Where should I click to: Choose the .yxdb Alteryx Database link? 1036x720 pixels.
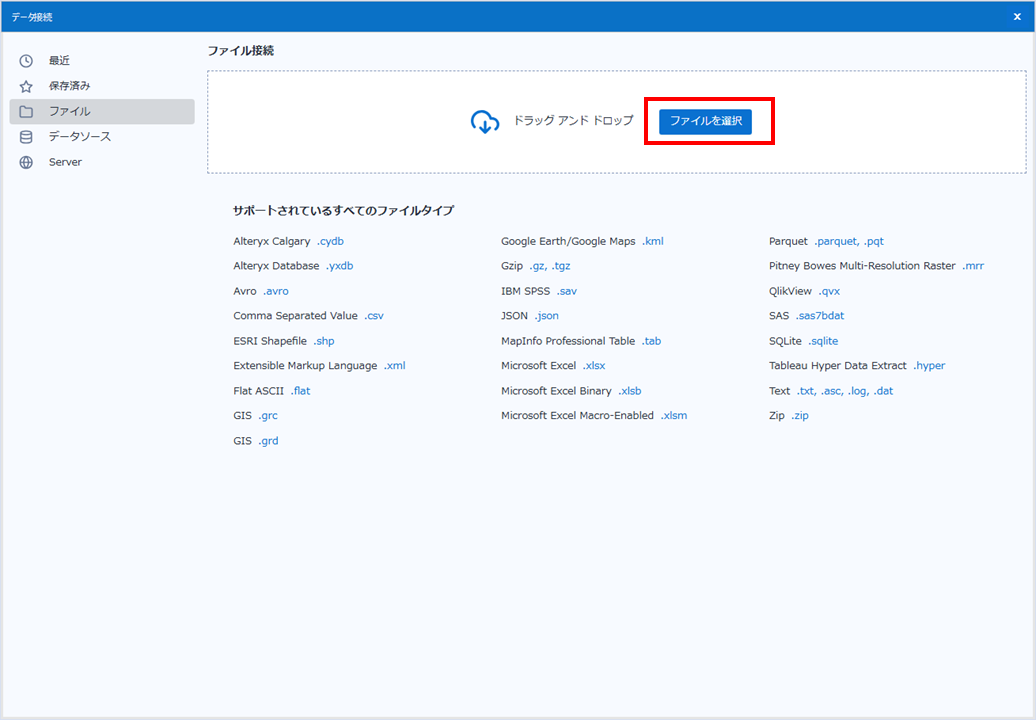click(x=339, y=266)
